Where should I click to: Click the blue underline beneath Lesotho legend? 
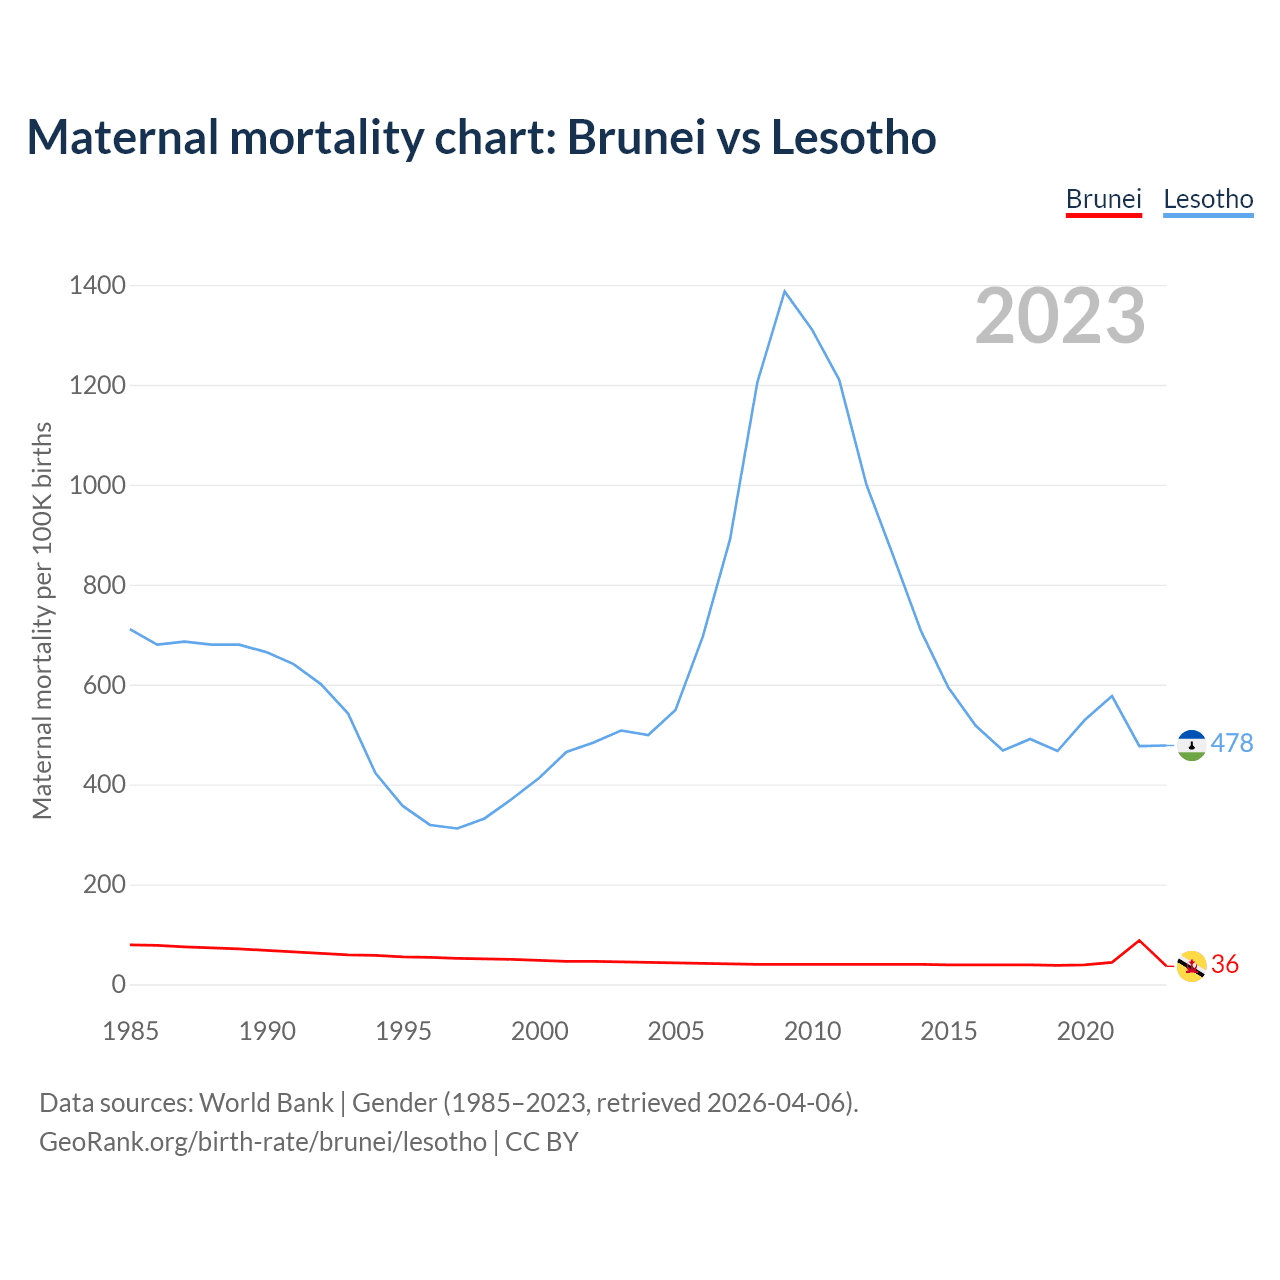(x=1208, y=214)
